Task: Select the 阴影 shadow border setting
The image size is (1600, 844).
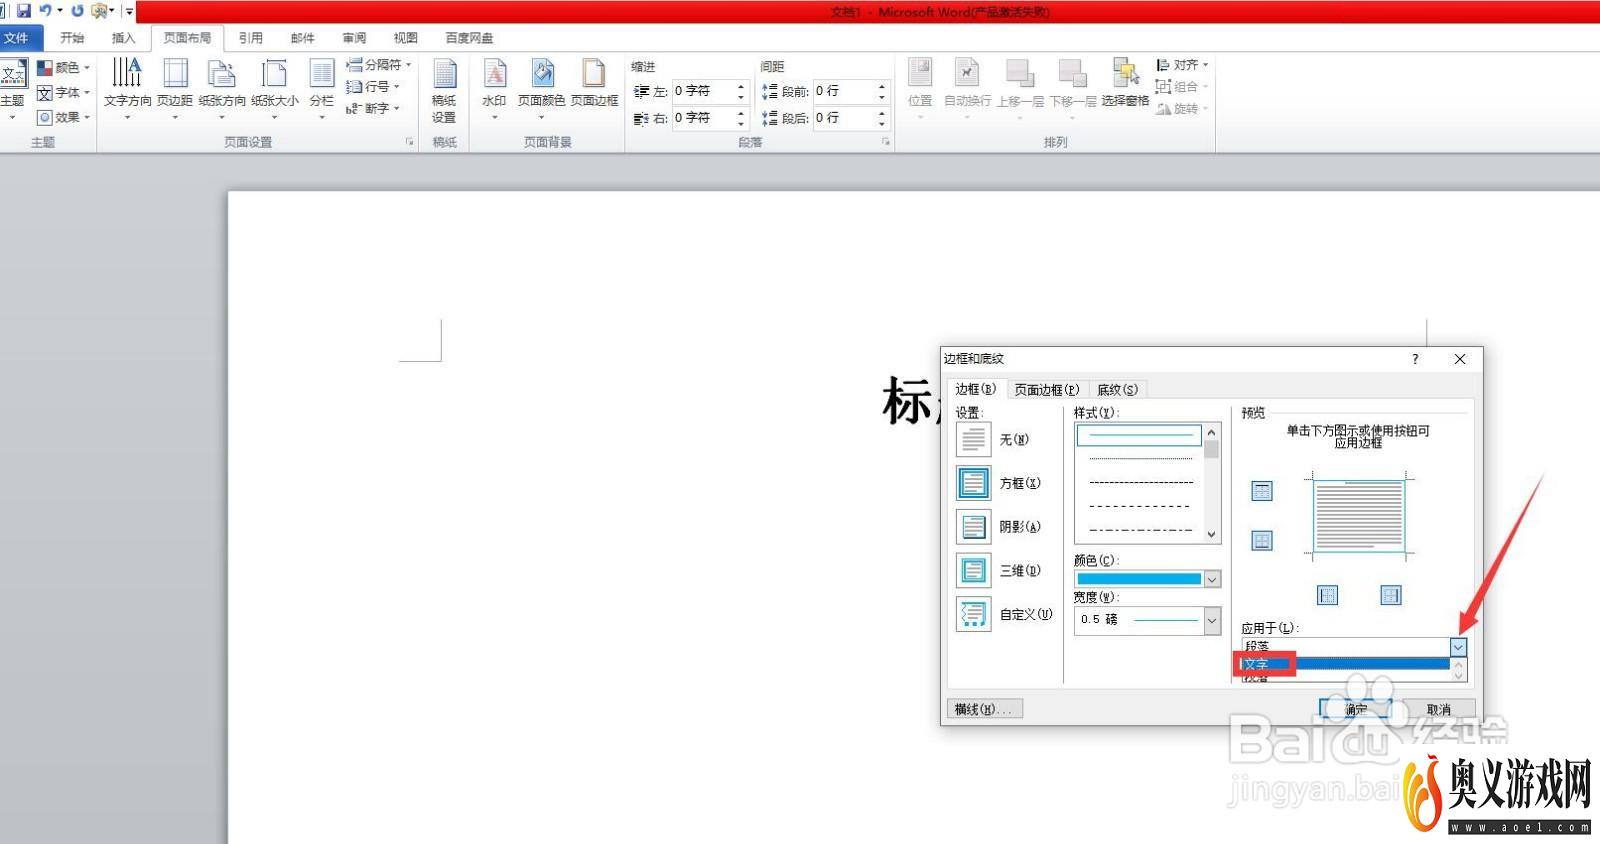Action: (974, 527)
